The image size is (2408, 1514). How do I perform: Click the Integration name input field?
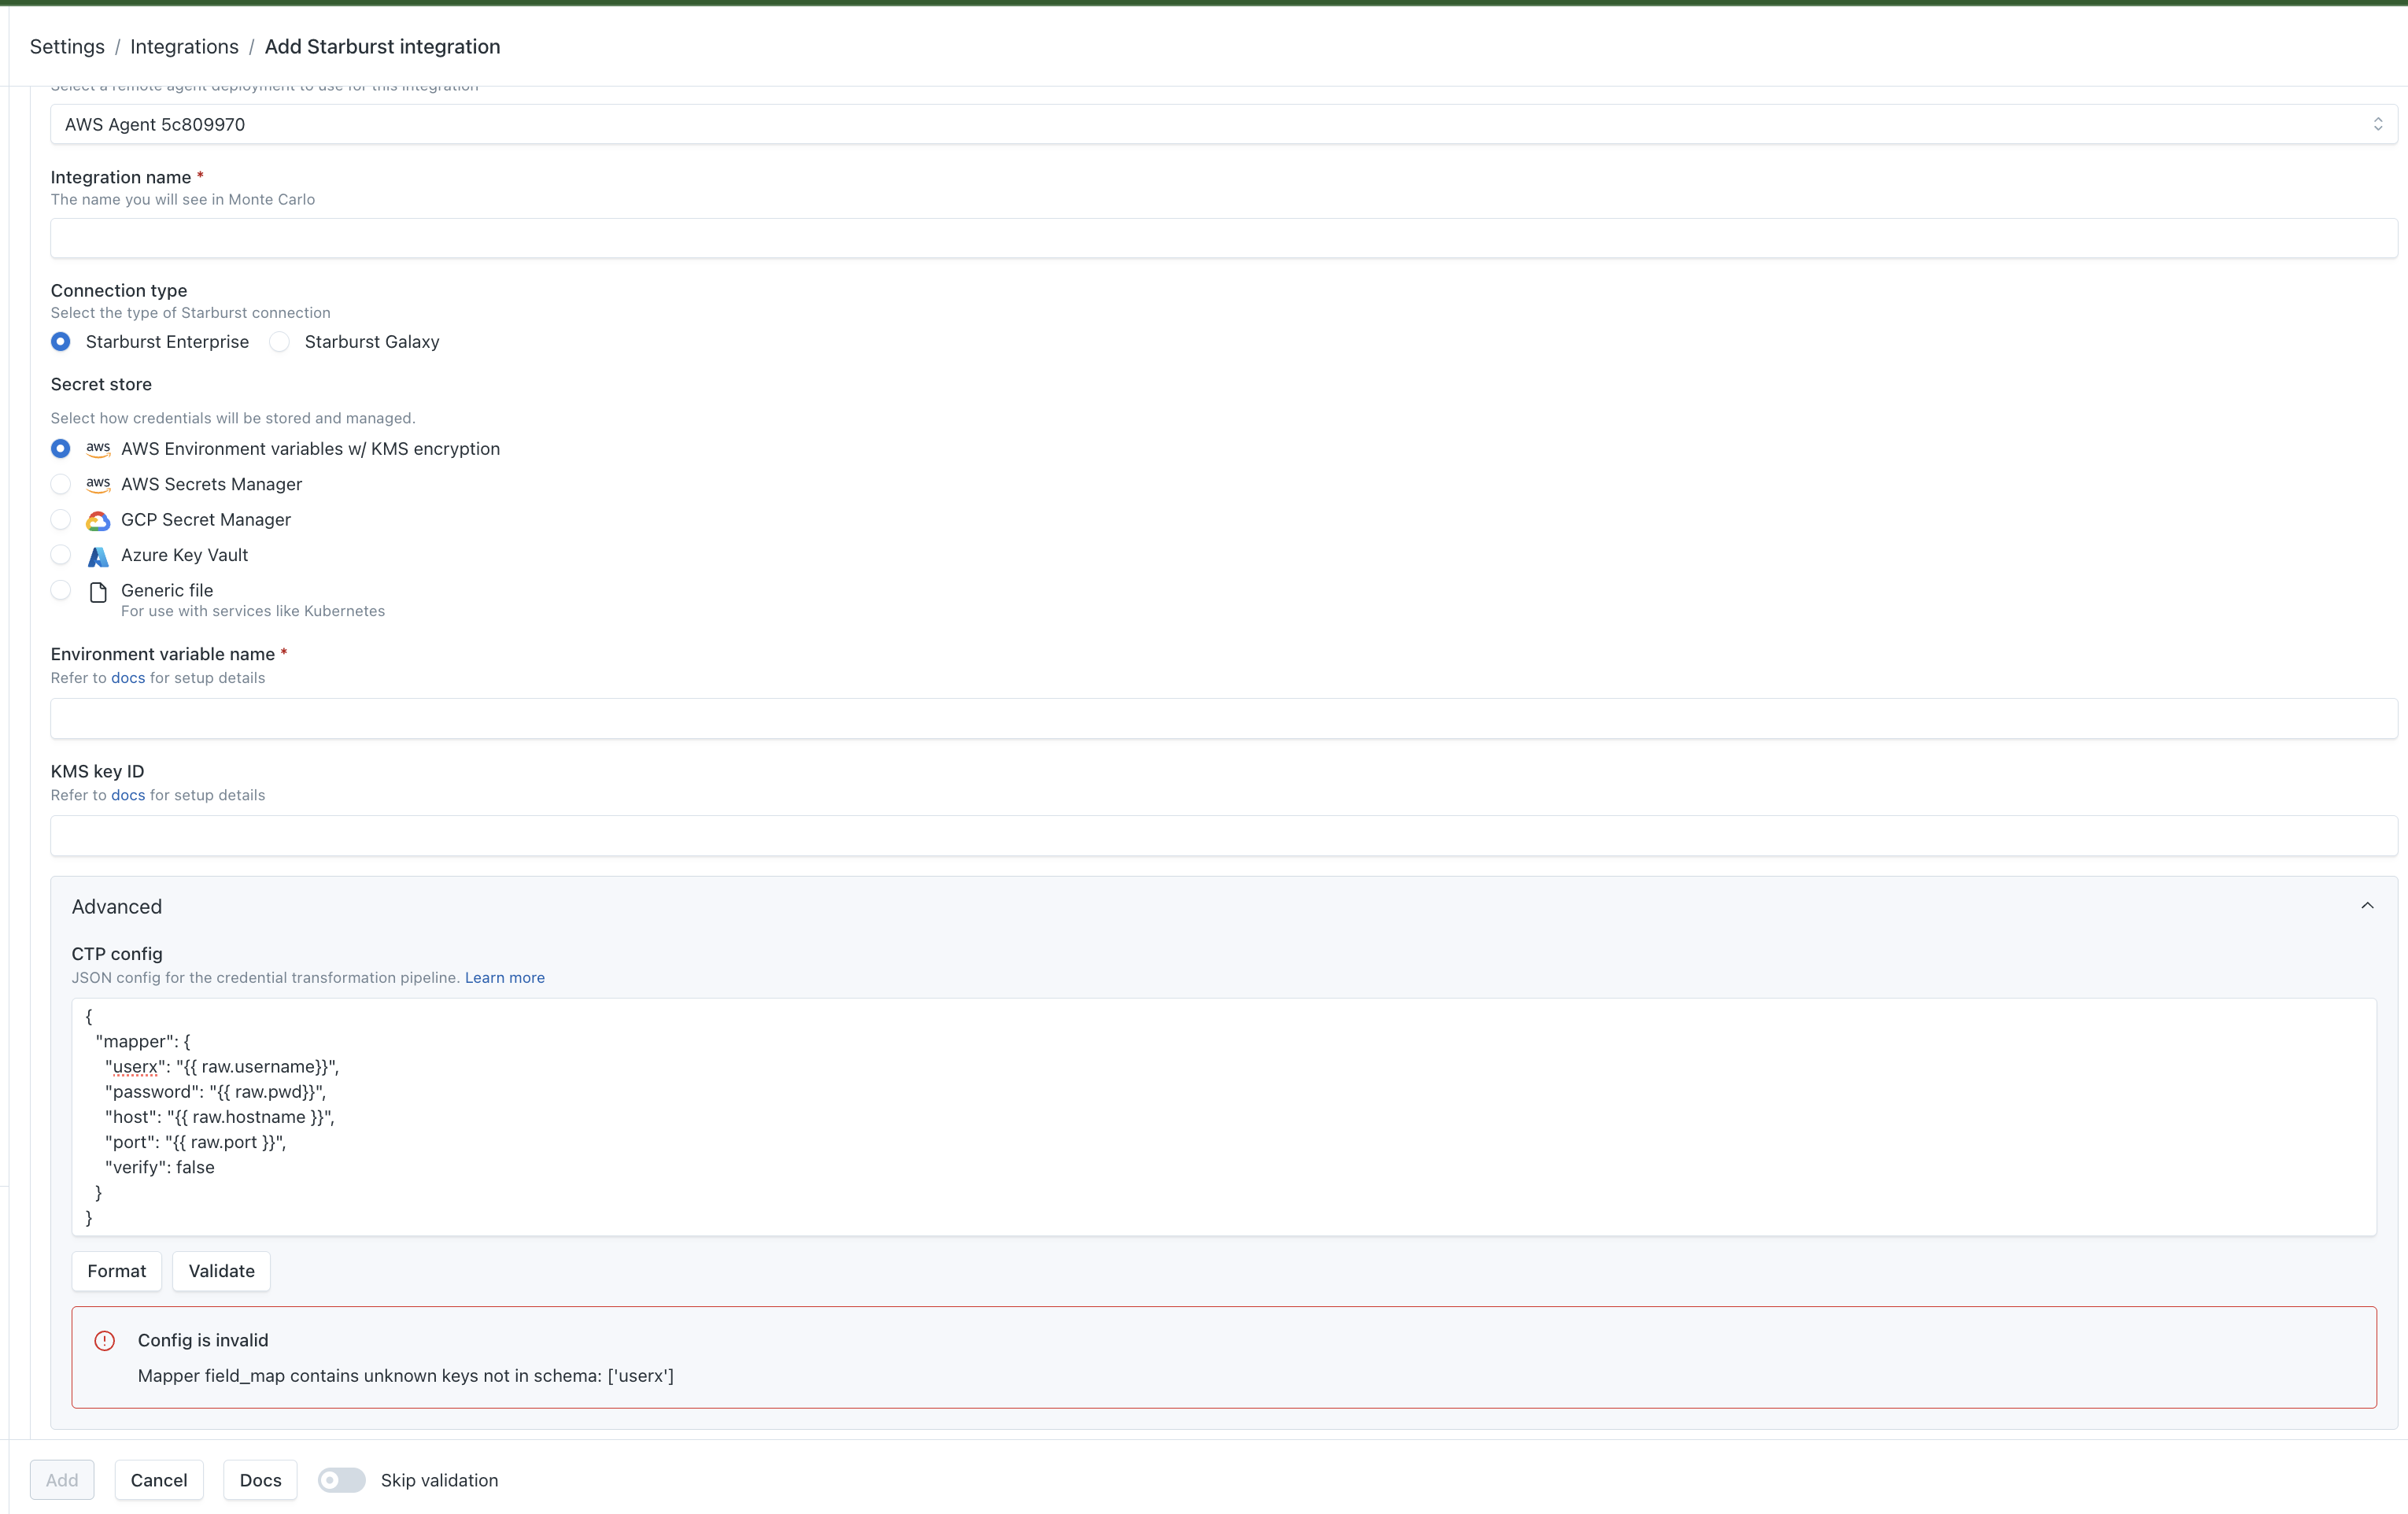(1222, 238)
